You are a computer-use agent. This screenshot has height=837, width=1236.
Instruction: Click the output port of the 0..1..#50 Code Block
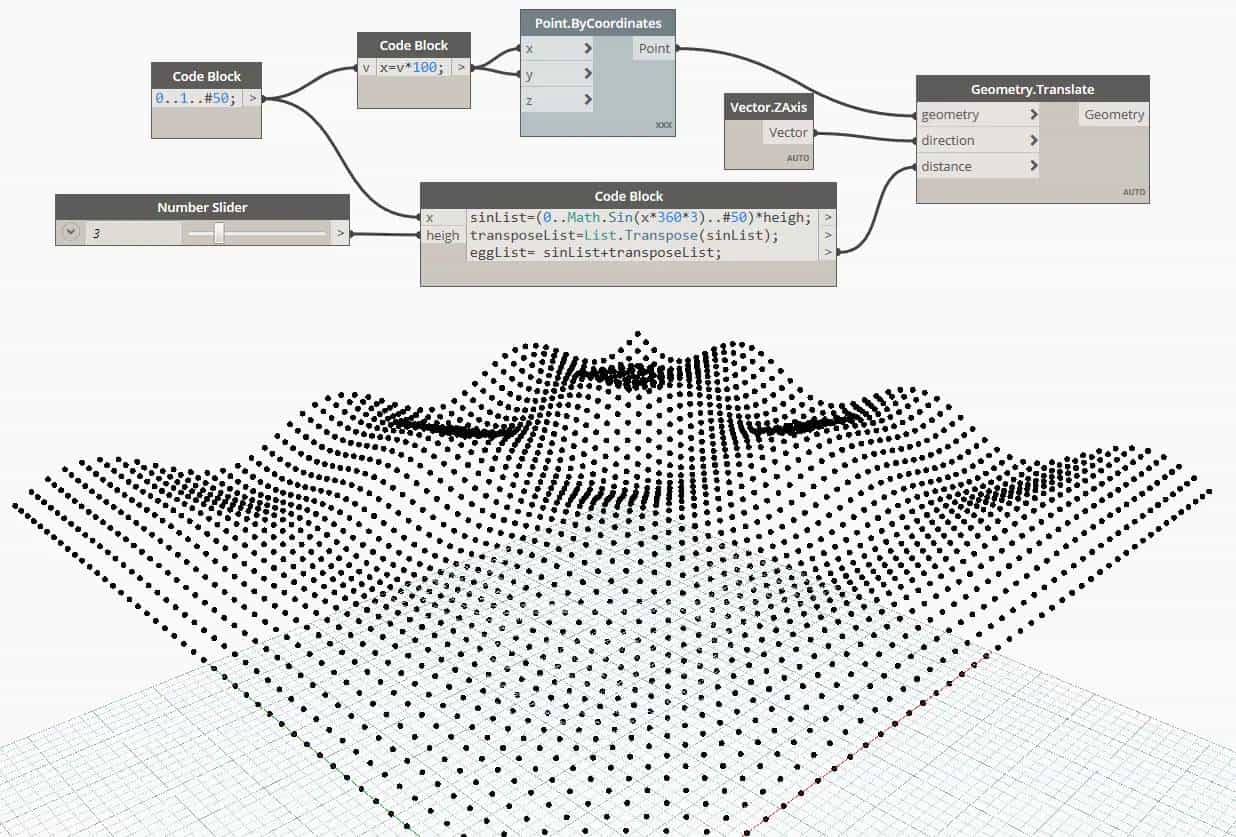(x=254, y=97)
